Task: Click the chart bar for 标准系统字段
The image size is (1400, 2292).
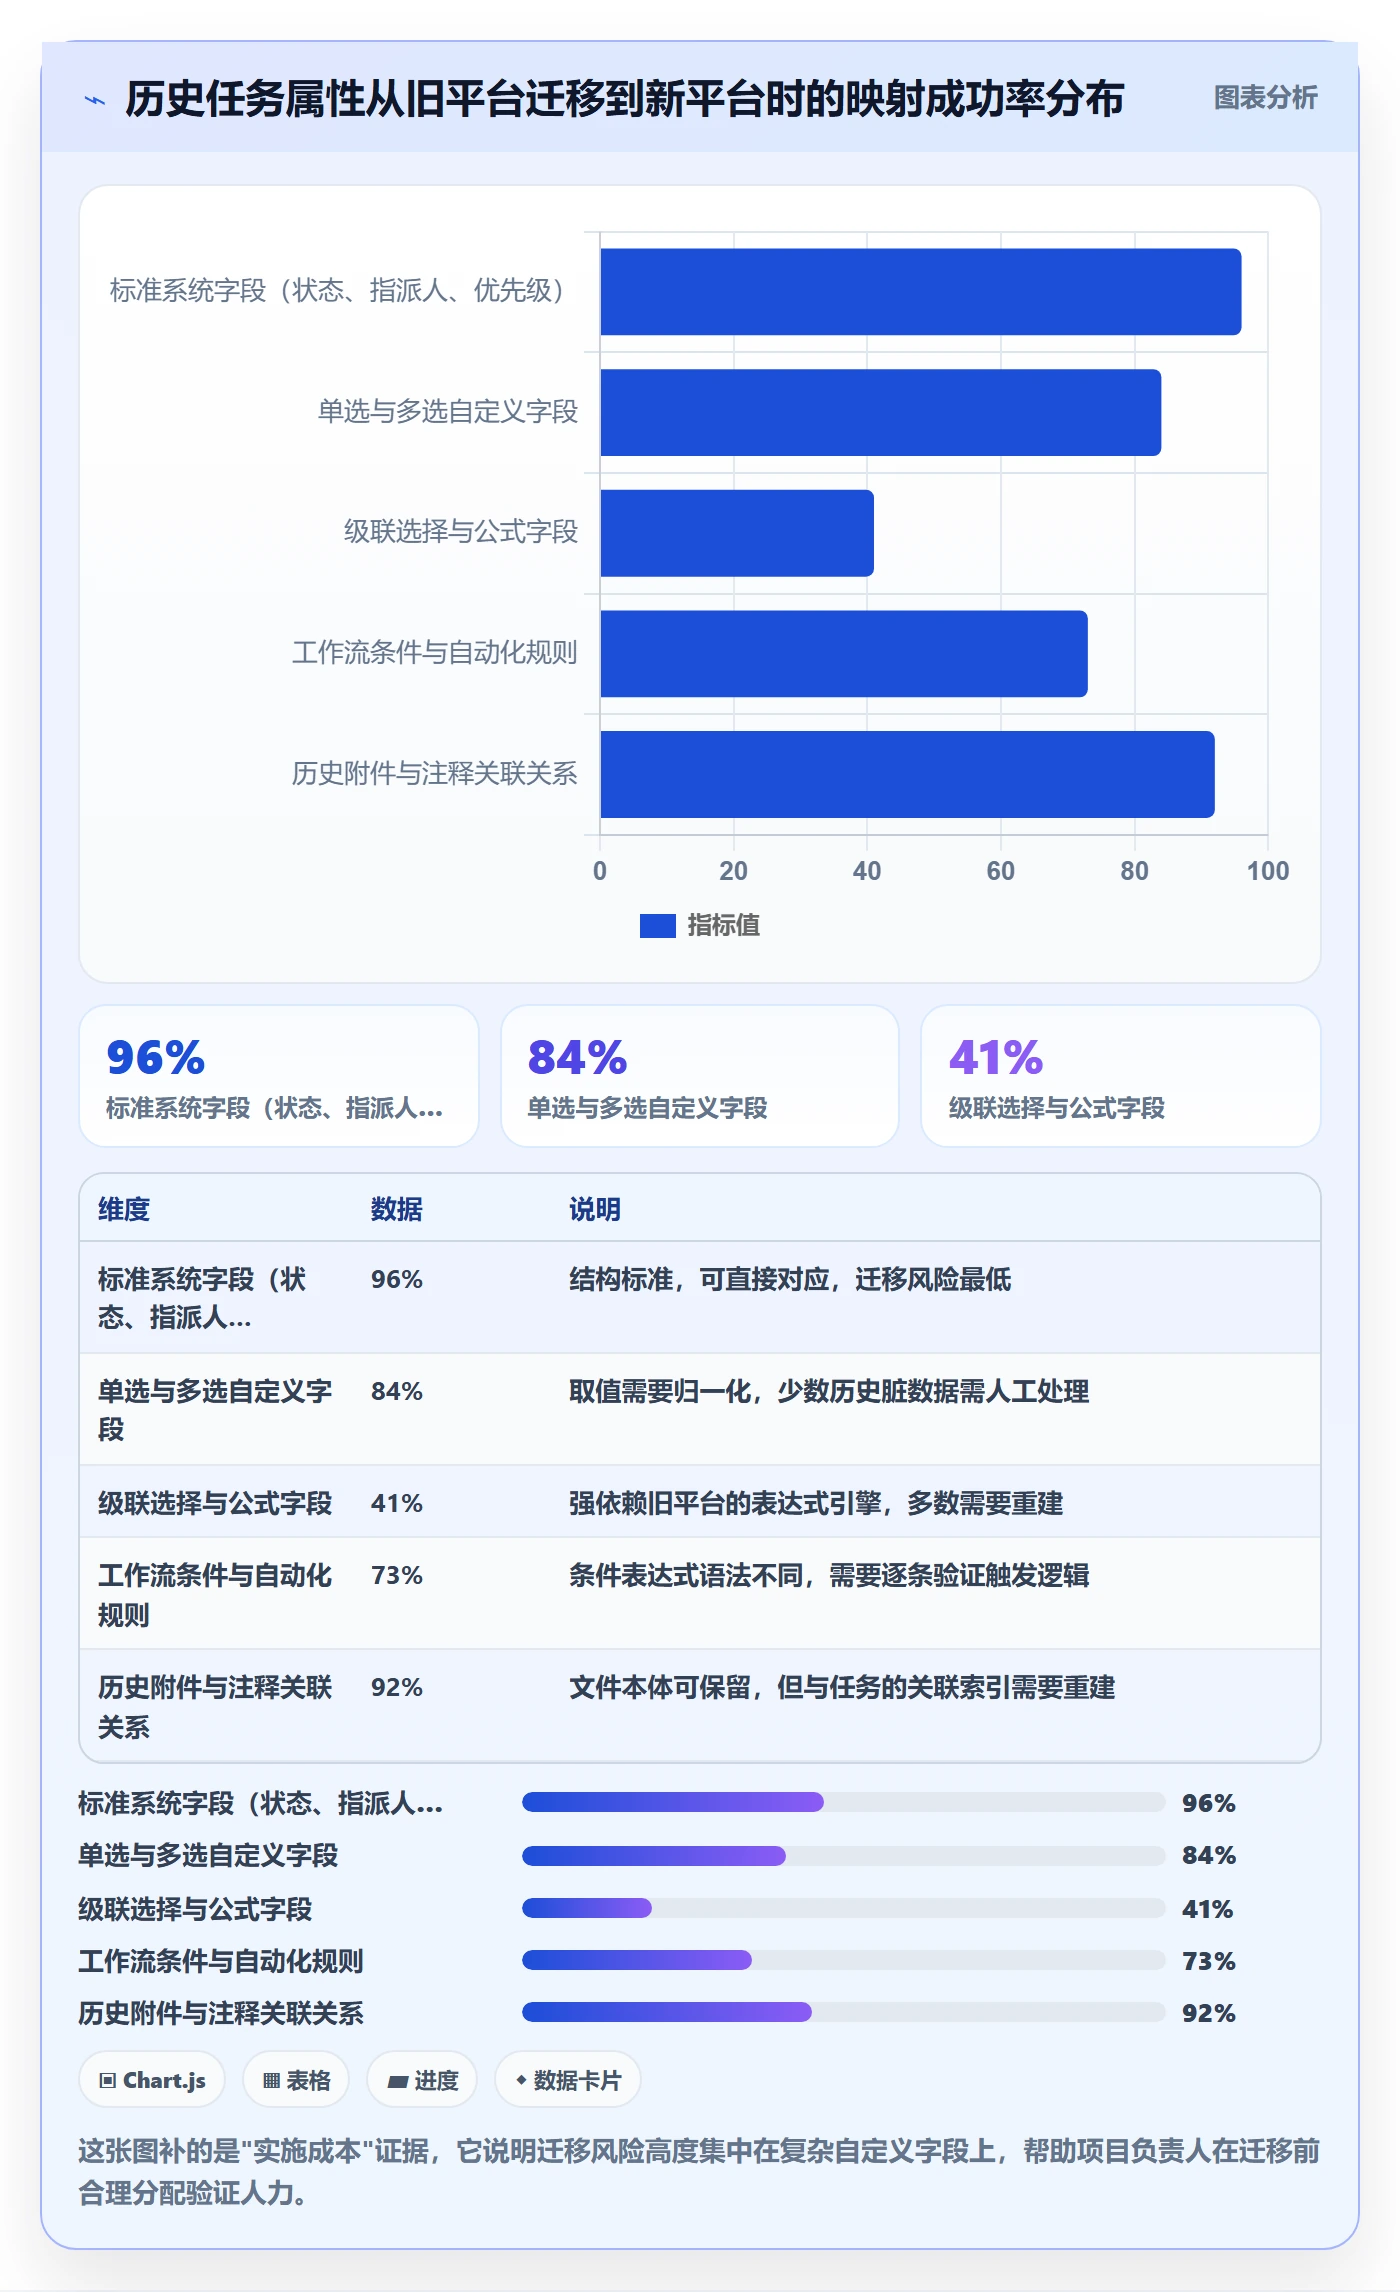Action: coord(920,292)
